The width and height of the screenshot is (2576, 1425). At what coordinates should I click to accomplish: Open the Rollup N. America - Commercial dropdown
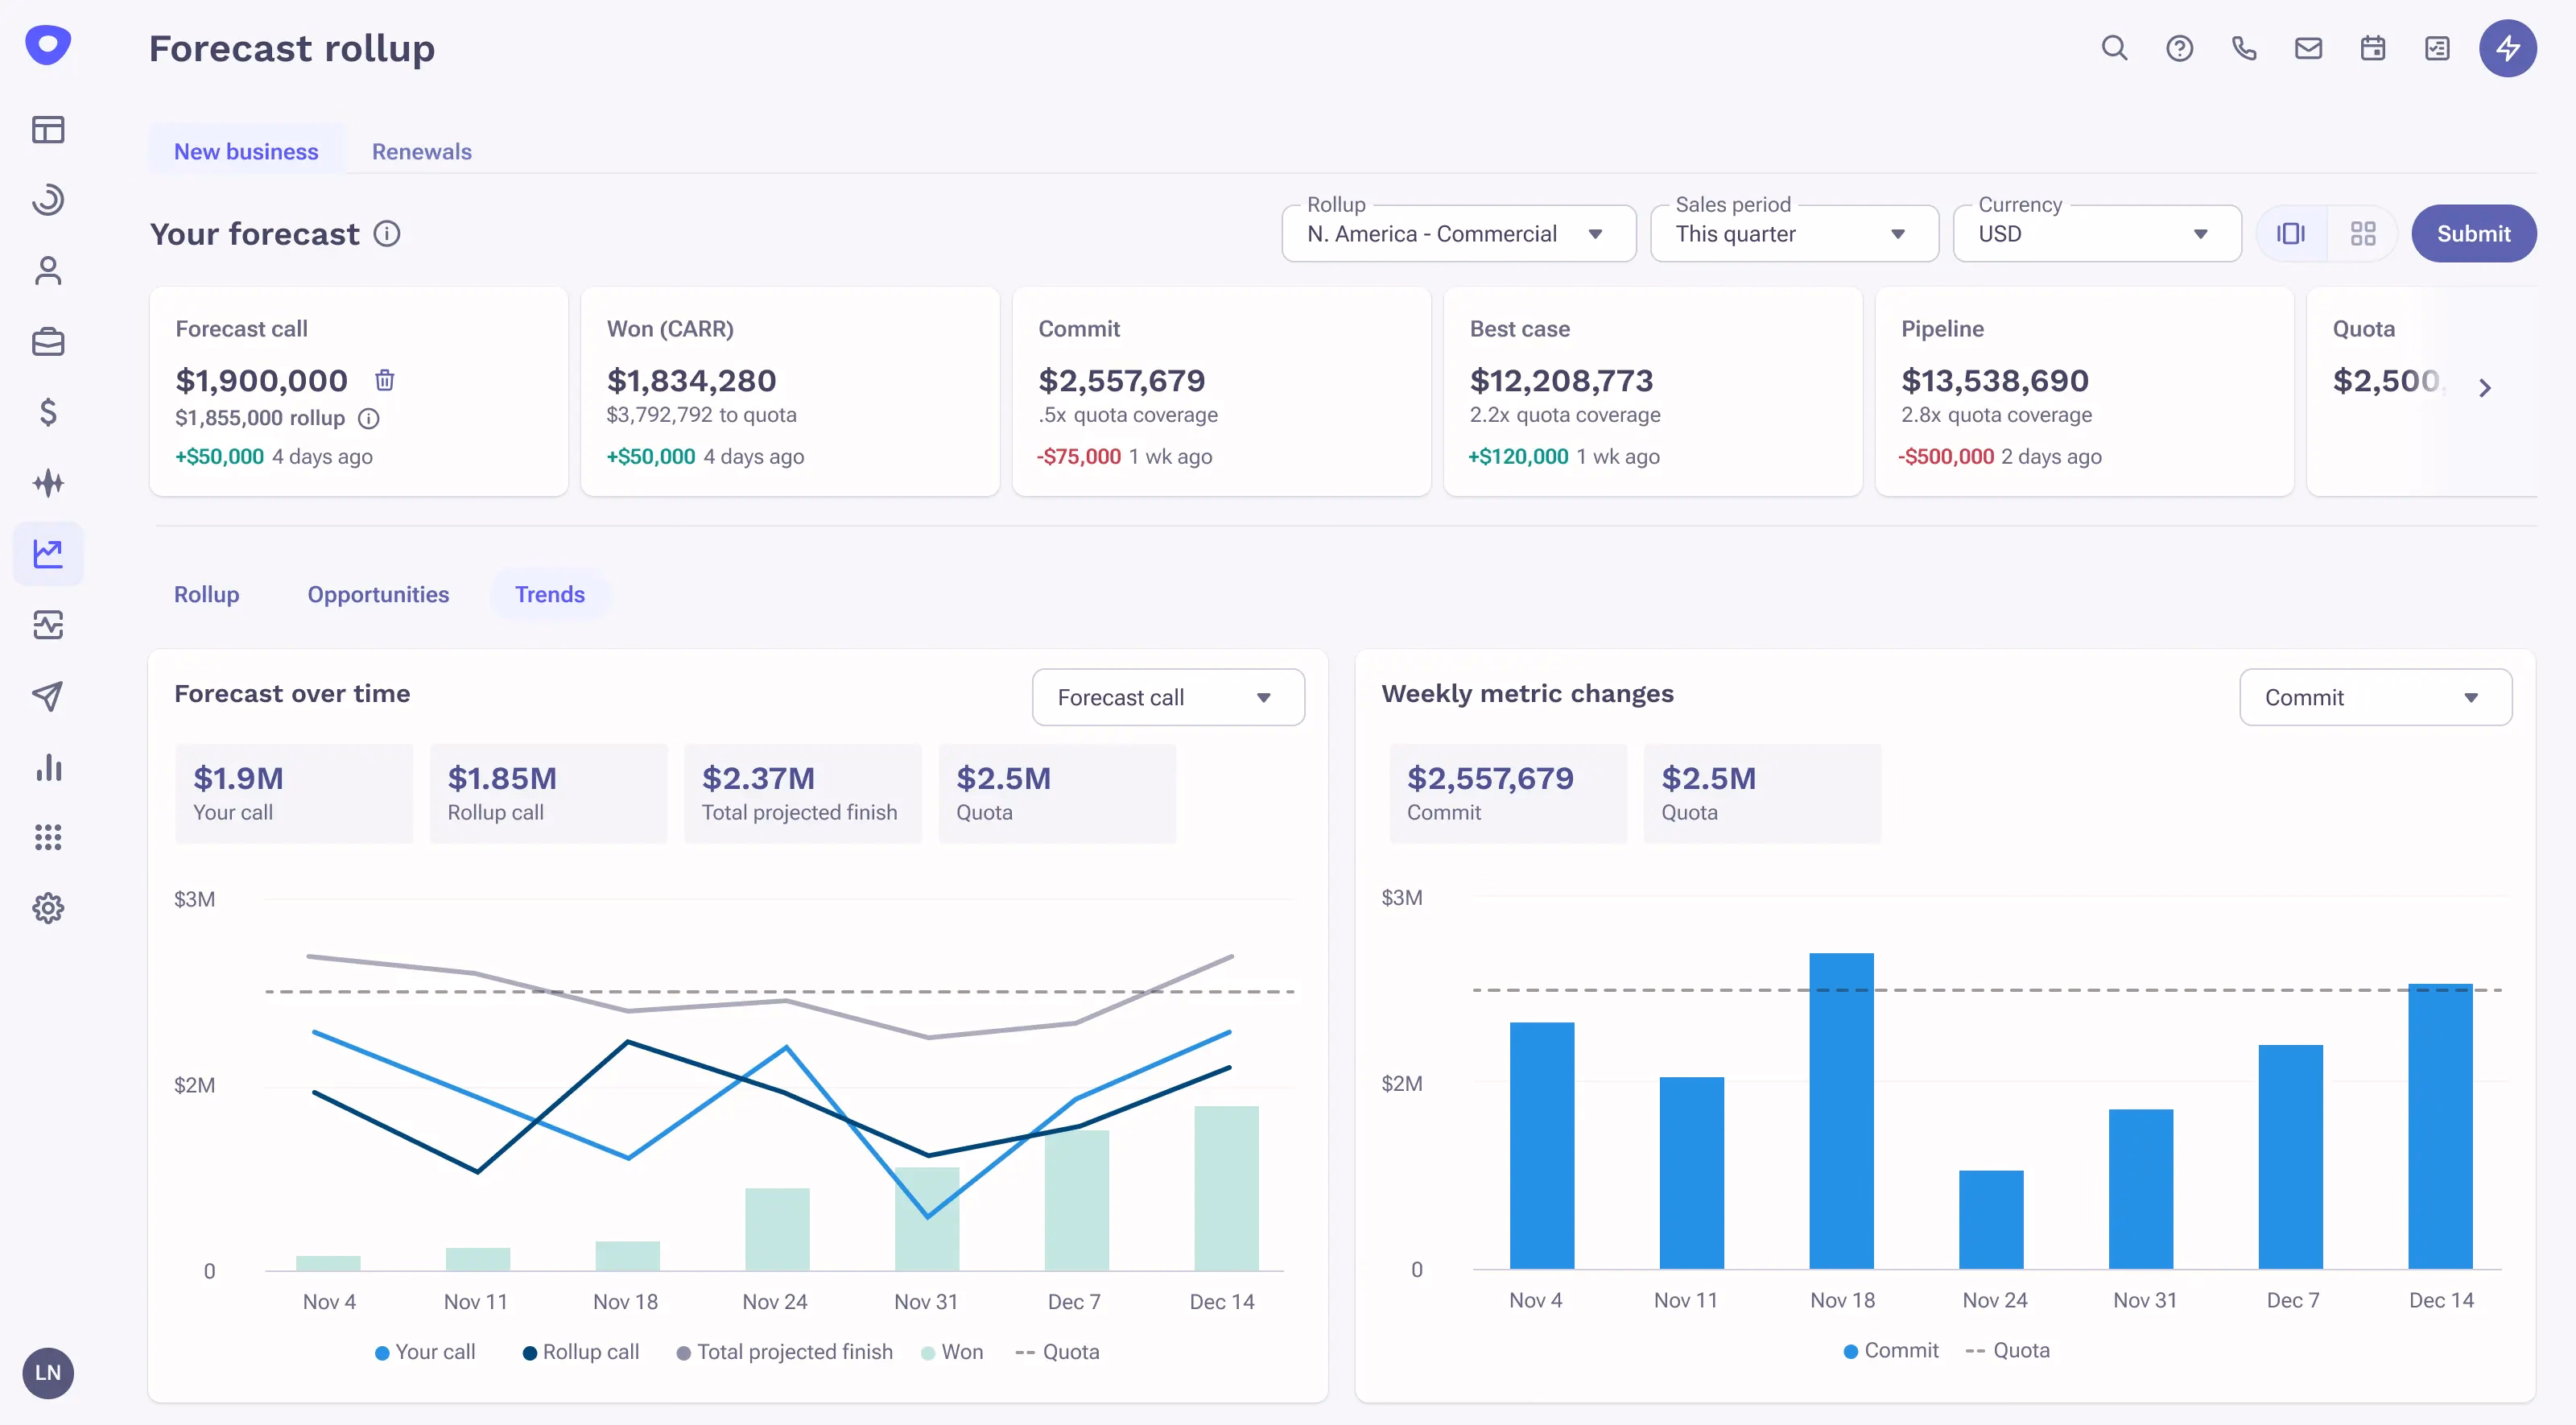tap(1458, 234)
